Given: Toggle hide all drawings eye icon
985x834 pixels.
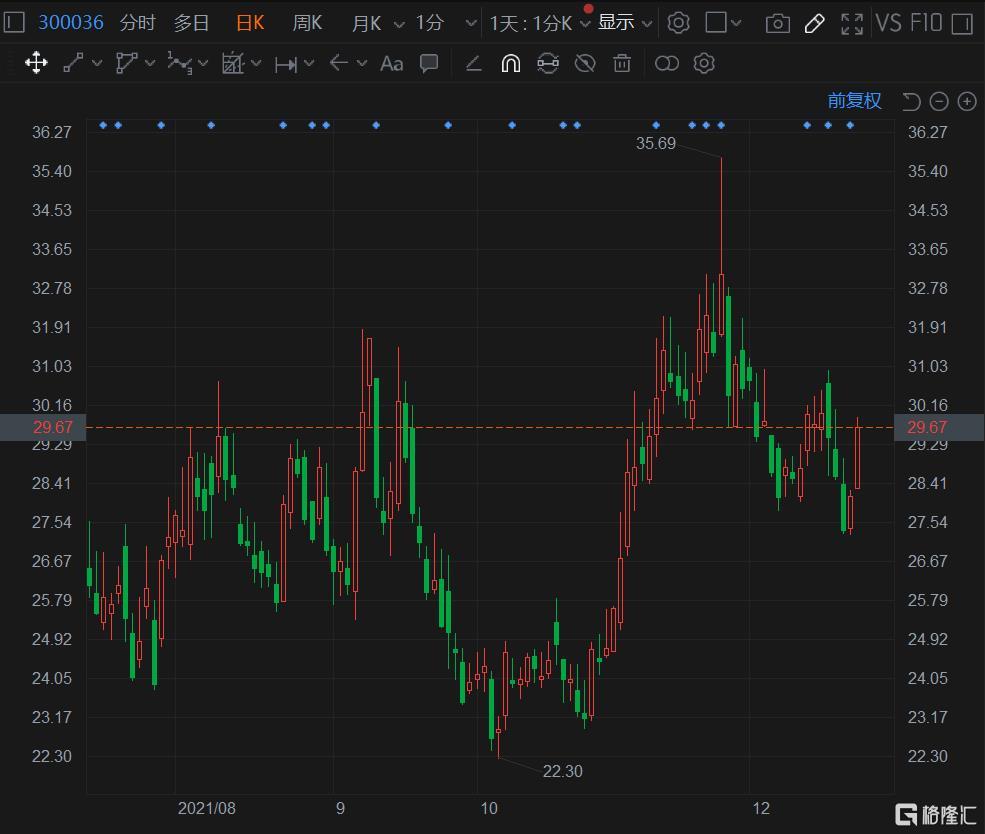Looking at the screenshot, I should pos(585,63).
